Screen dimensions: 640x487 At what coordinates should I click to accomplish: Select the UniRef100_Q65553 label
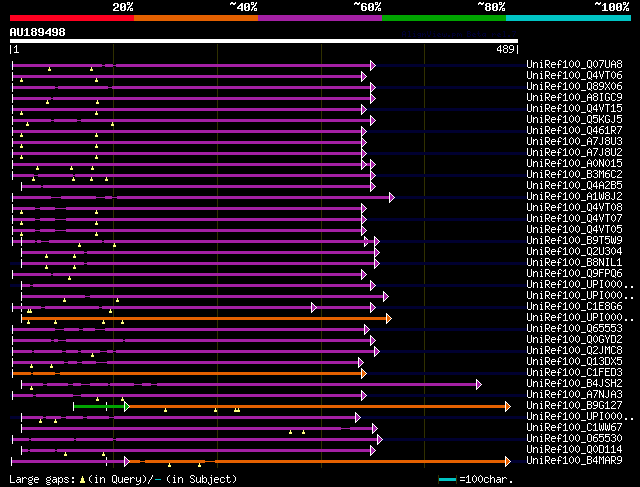point(574,329)
